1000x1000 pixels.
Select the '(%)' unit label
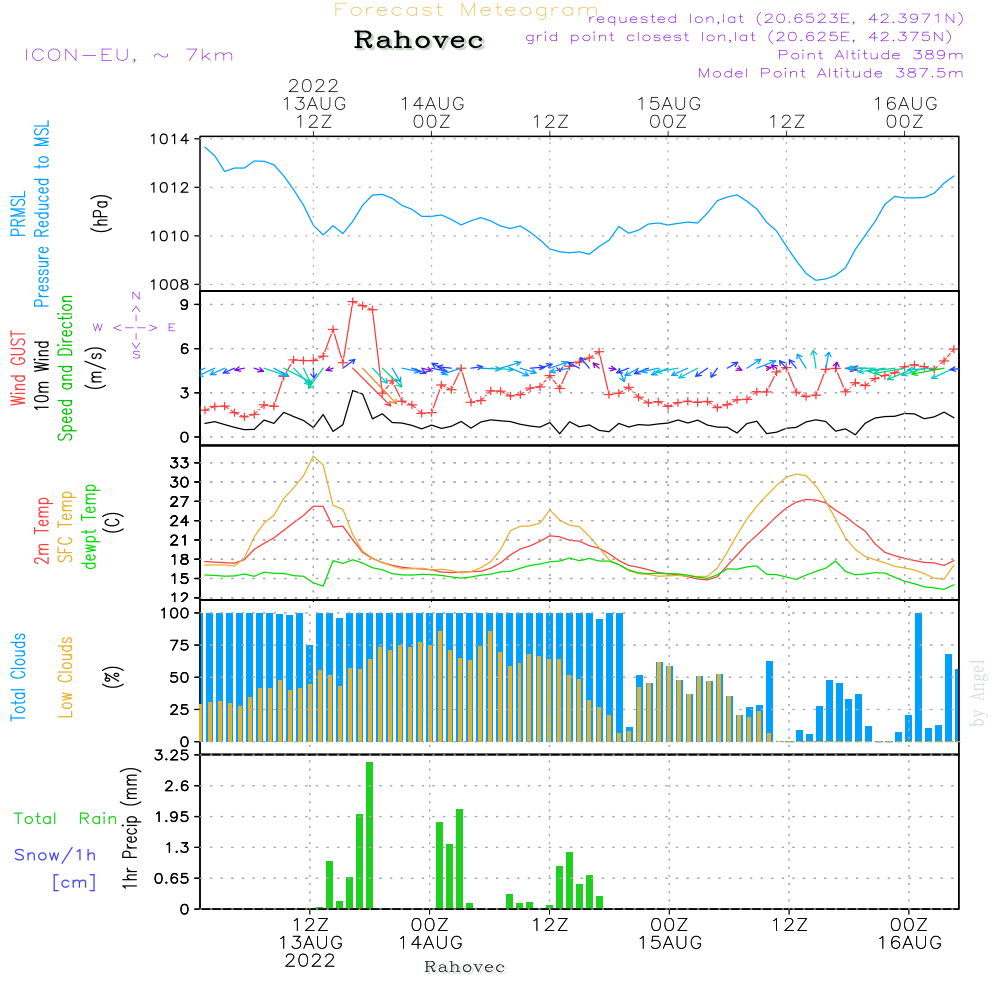113,677
